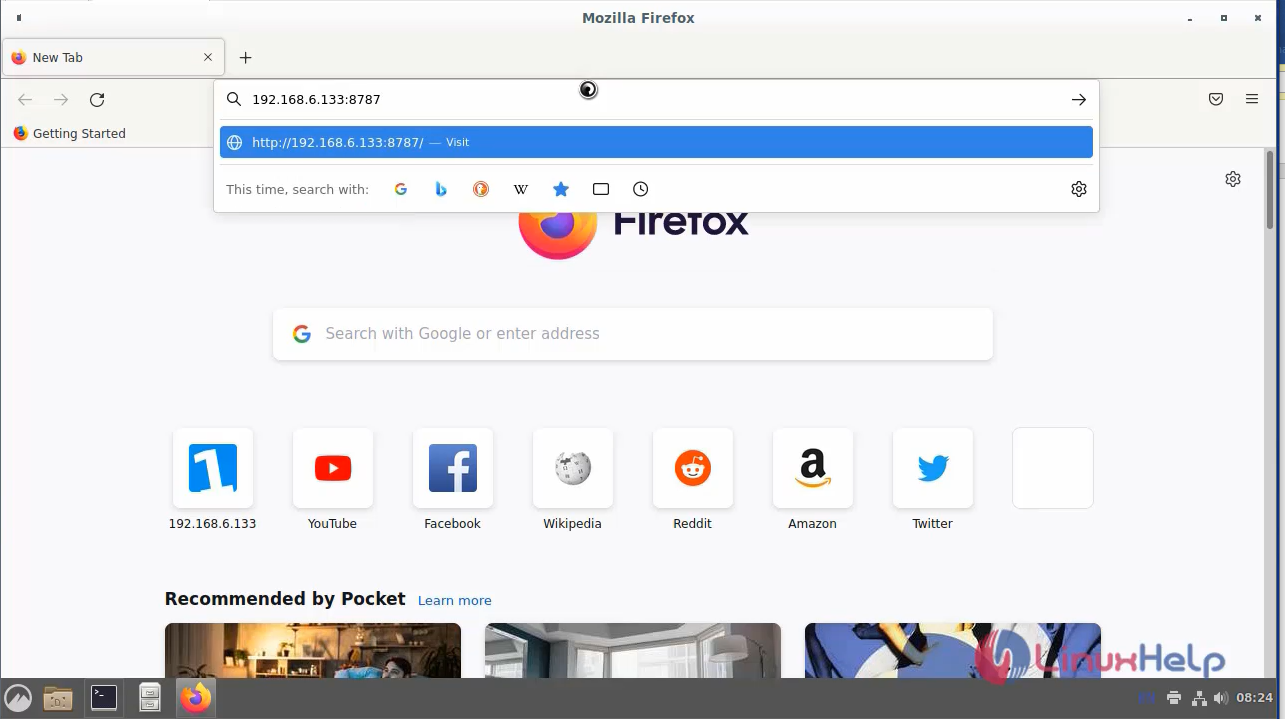Pick DuckDuckGo as one-time search engine

[x=481, y=189]
